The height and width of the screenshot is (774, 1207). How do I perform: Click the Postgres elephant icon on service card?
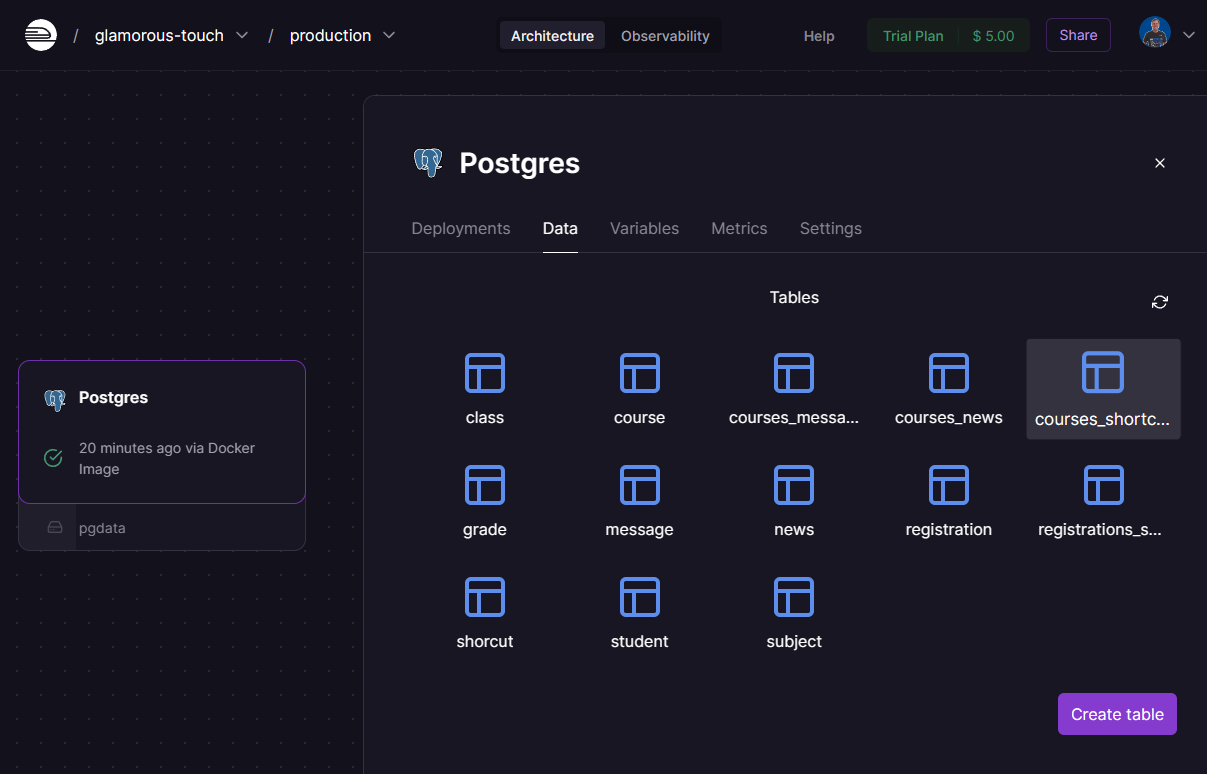55,399
